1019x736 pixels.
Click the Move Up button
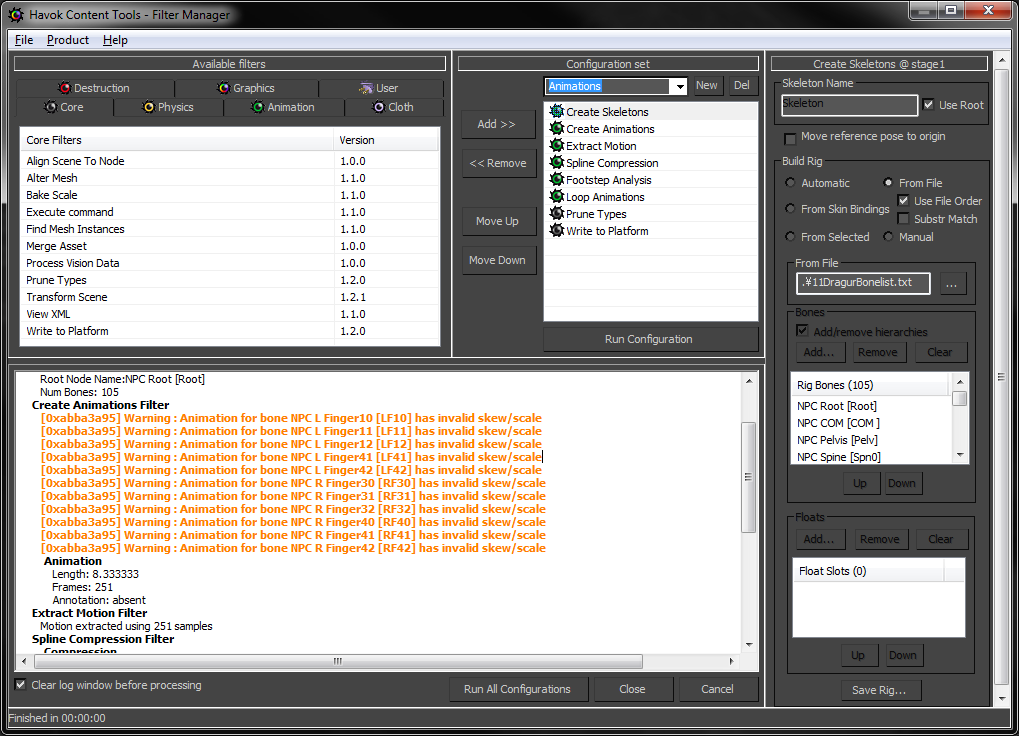pos(498,221)
